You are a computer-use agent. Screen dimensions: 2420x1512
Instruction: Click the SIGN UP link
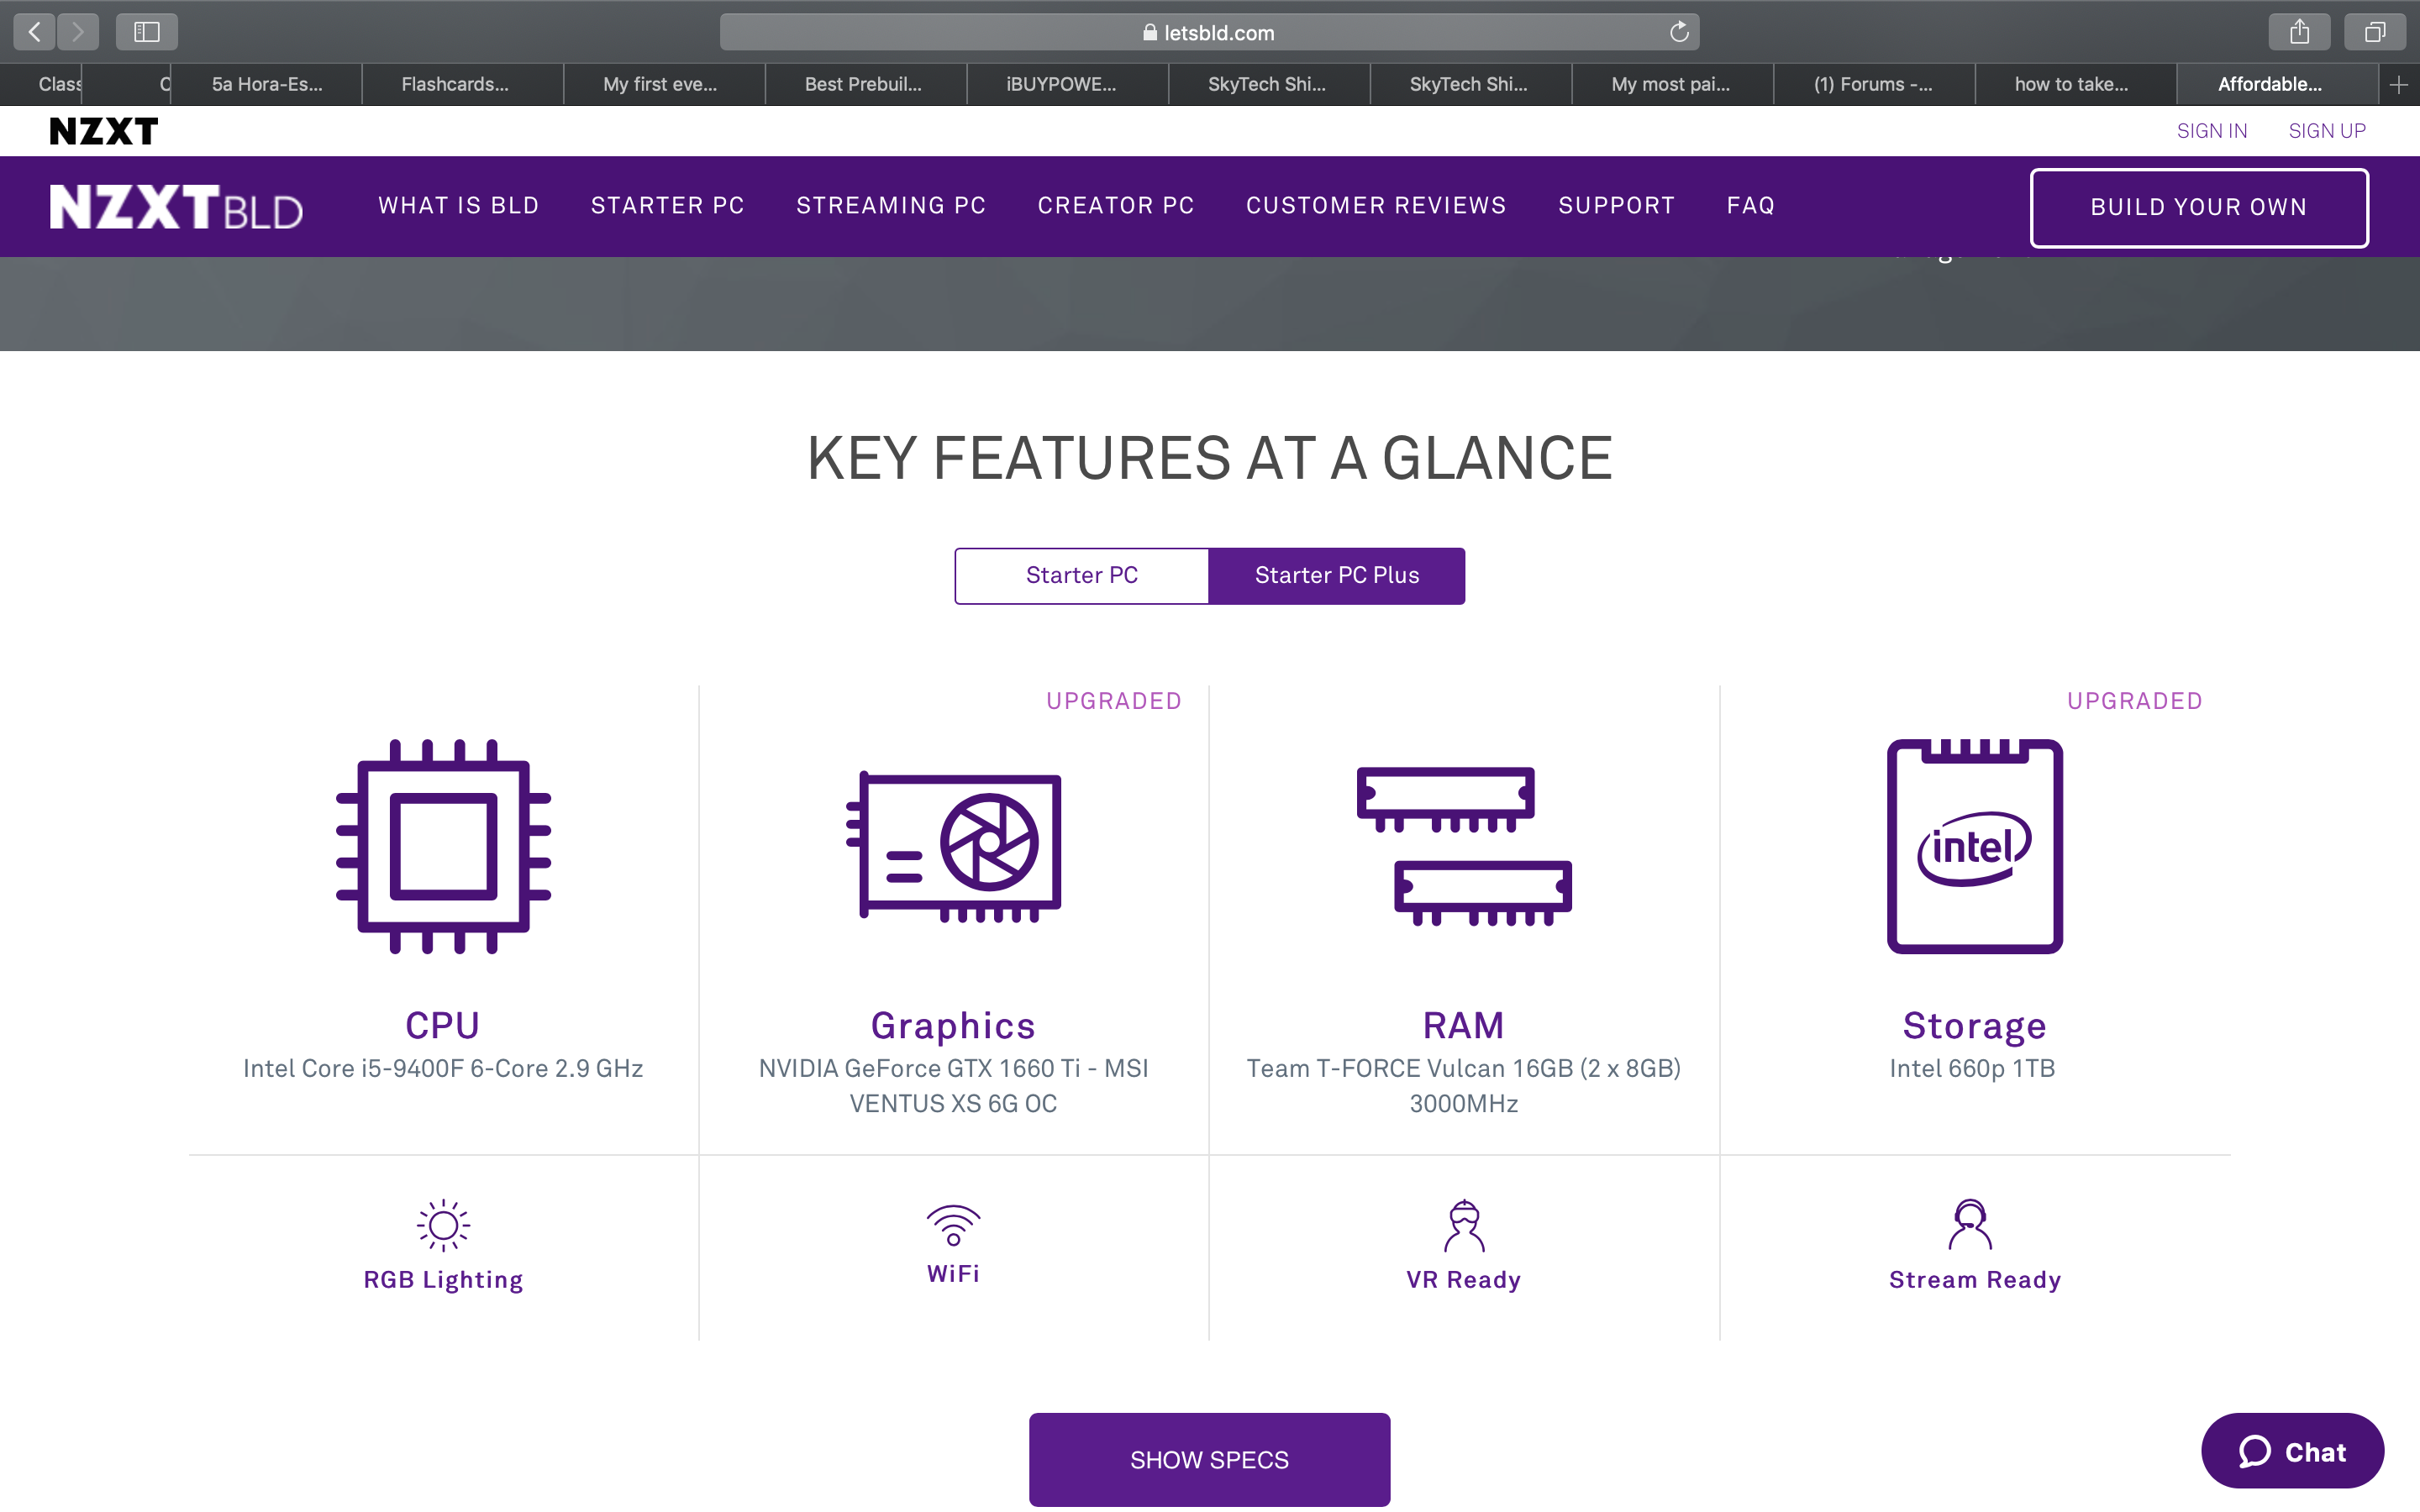click(2327, 131)
